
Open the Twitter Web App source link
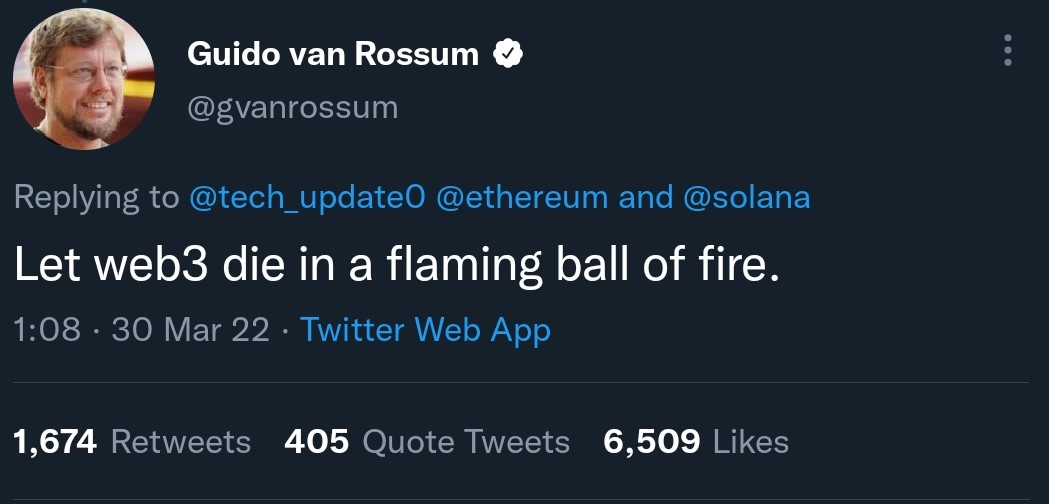425,330
